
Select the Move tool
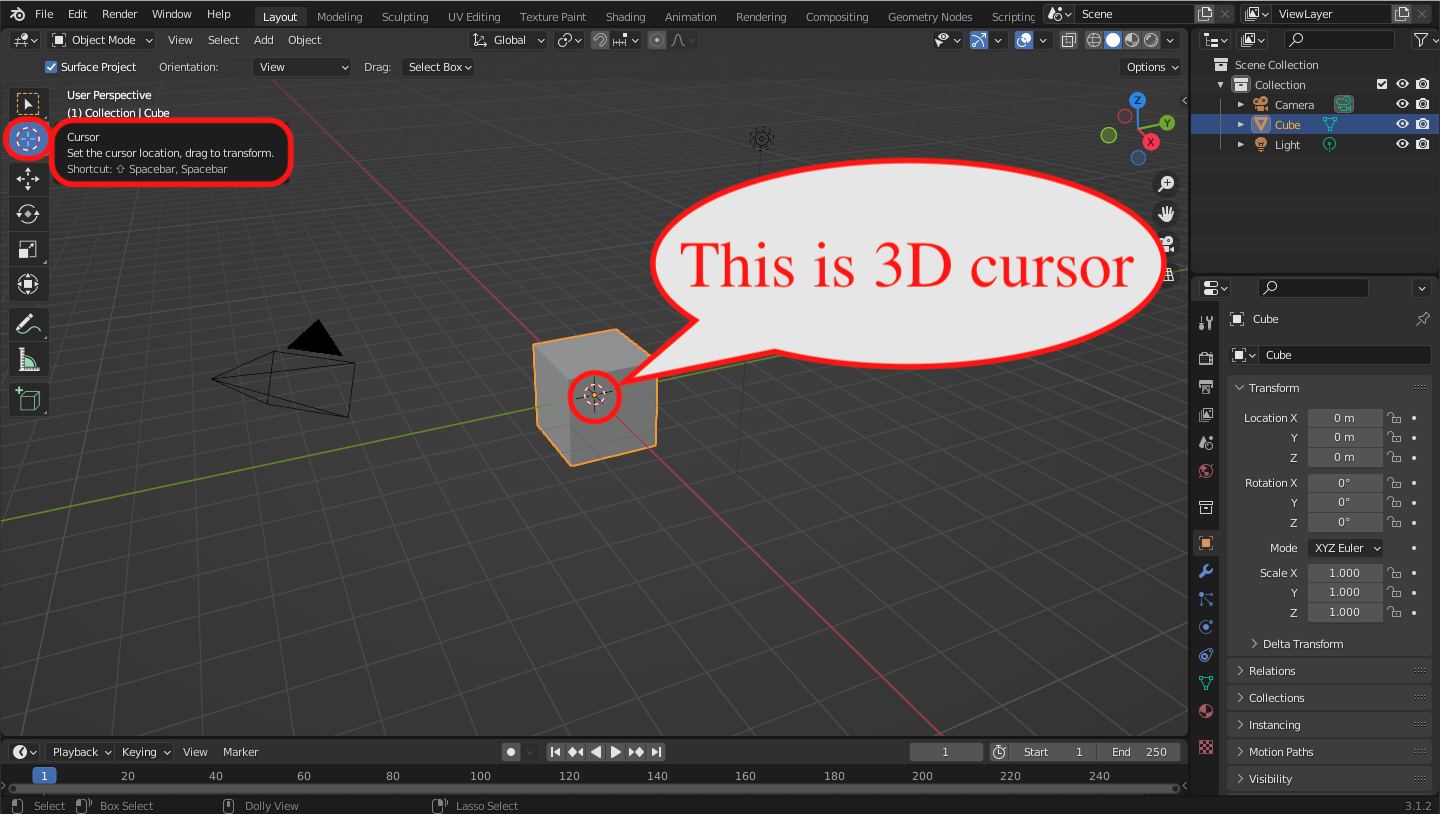click(x=28, y=179)
